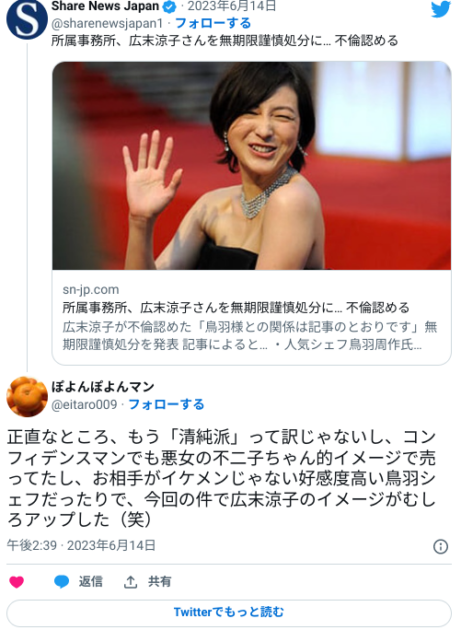Follow Share News Japan via フォローする
461x630 pixels.
(x=213, y=23)
